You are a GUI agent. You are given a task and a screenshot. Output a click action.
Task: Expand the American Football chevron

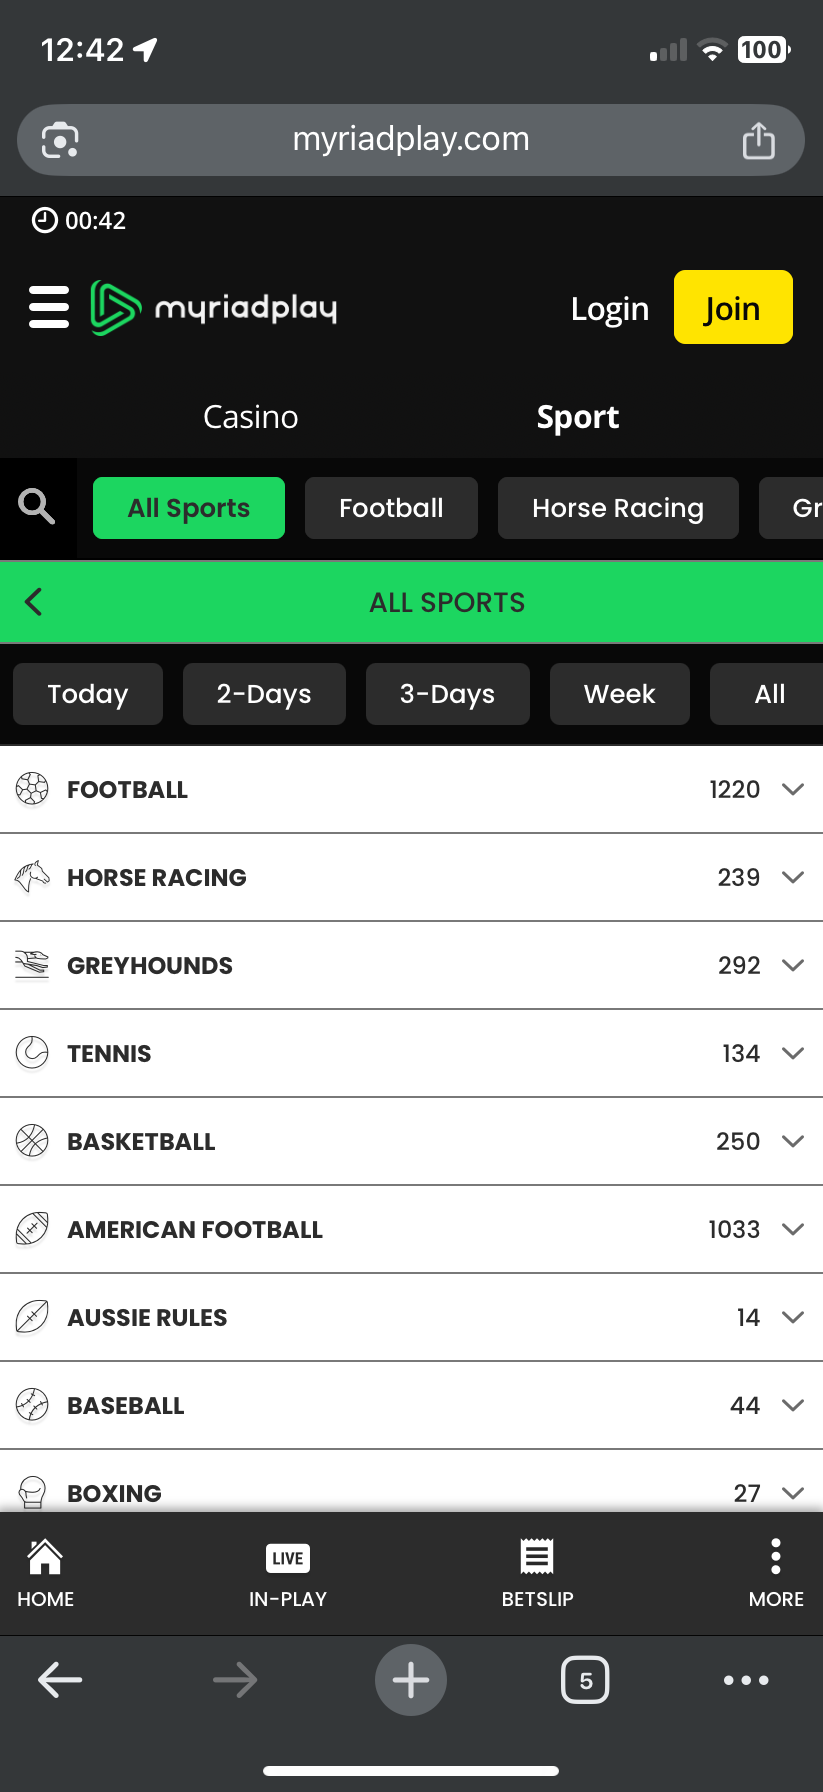pyautogui.click(x=793, y=1230)
